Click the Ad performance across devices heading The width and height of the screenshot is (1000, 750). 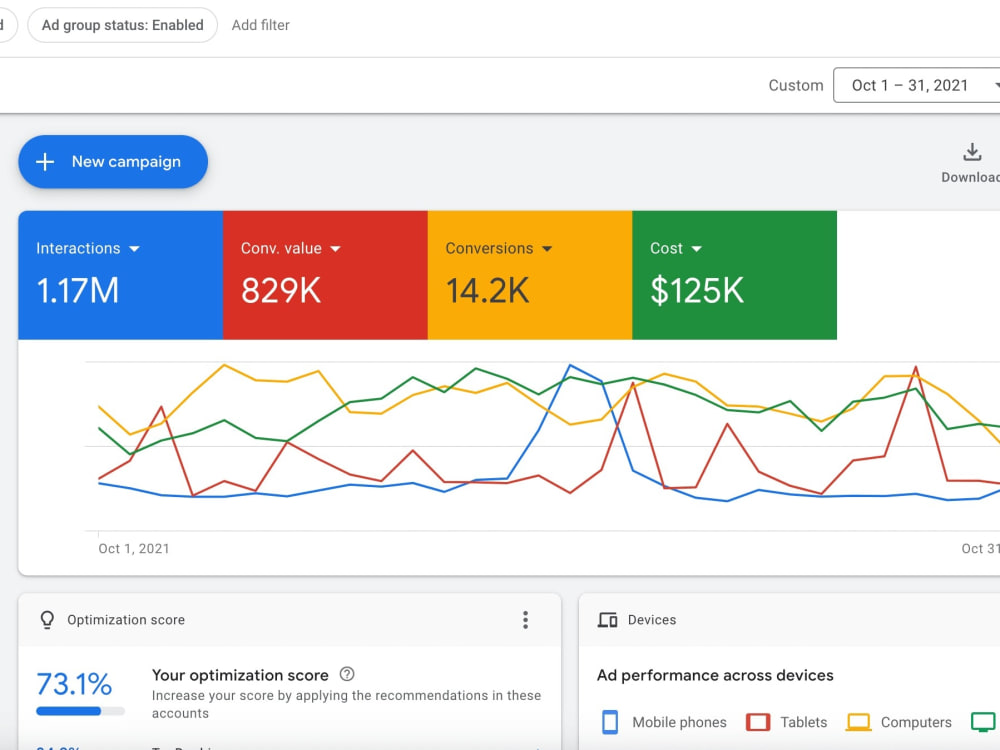pyautogui.click(x=715, y=675)
